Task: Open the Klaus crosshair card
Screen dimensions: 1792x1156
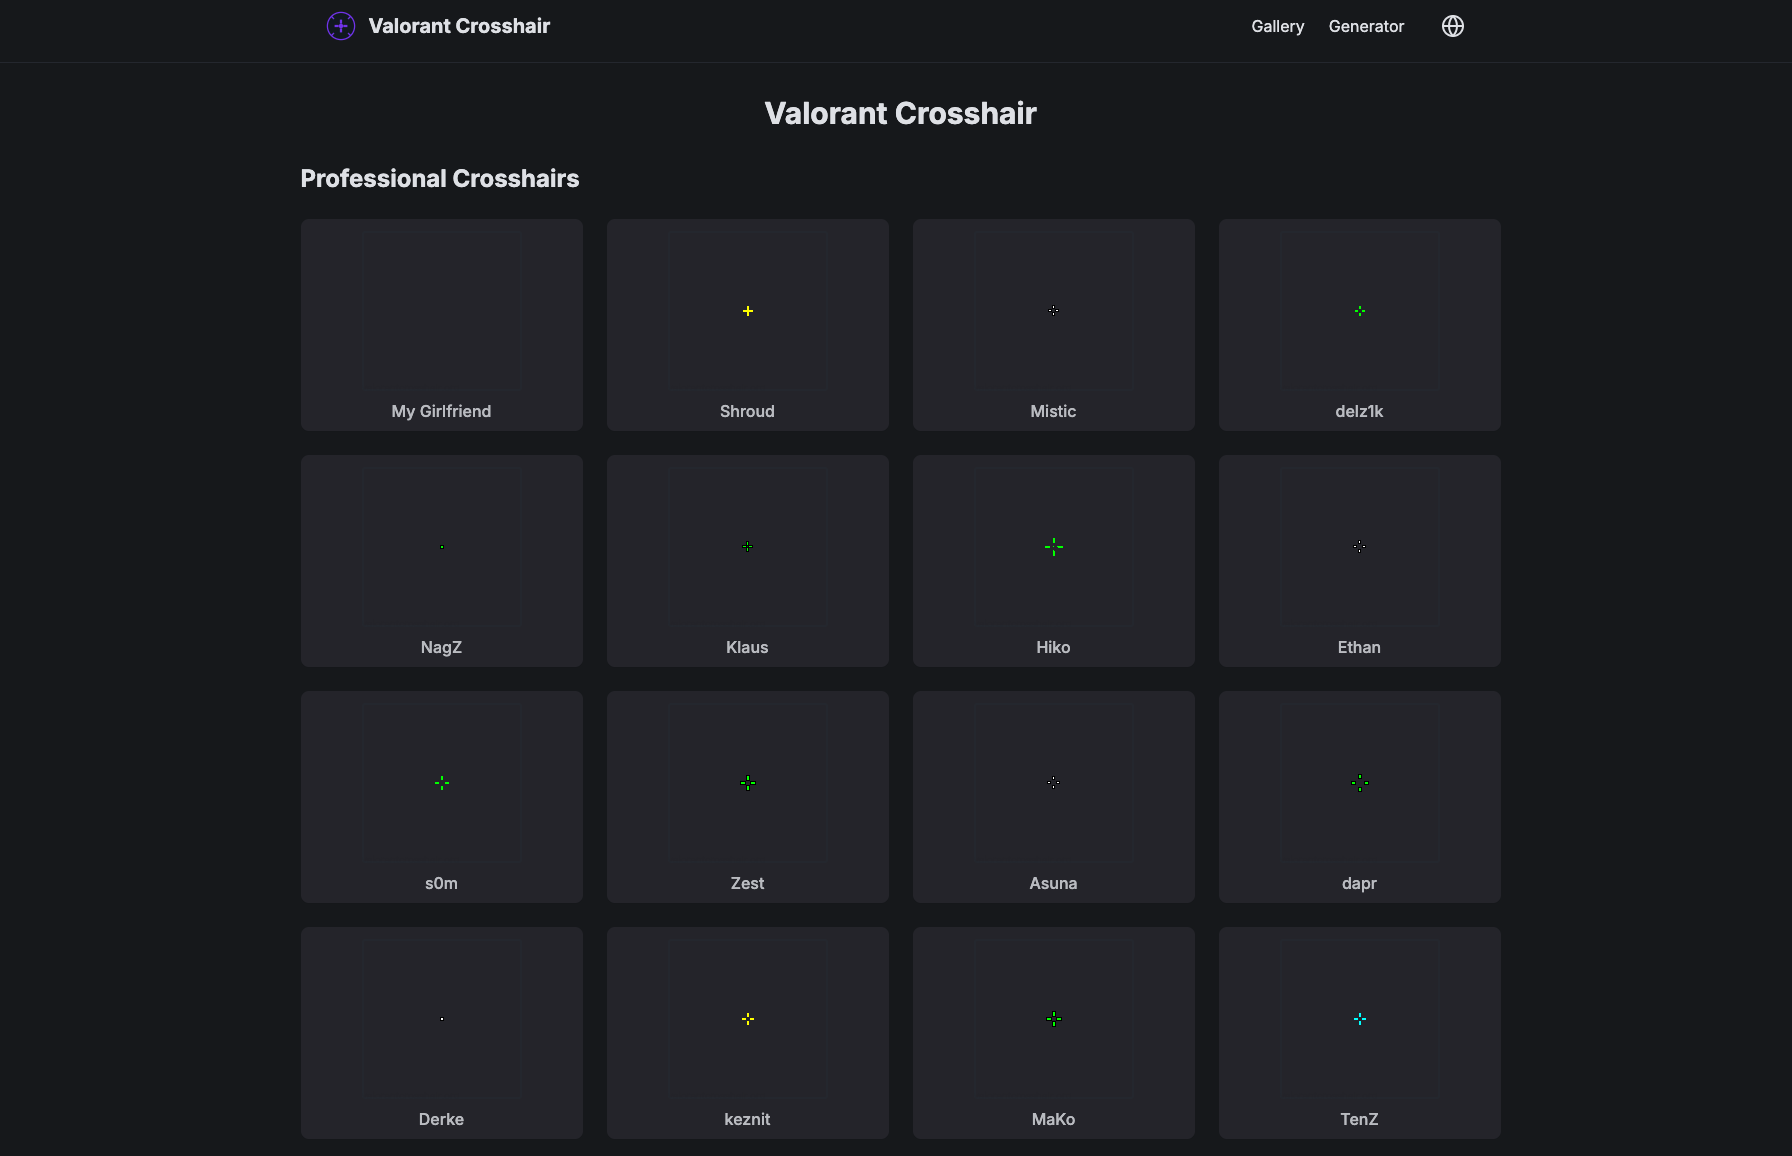Action: [x=748, y=561]
